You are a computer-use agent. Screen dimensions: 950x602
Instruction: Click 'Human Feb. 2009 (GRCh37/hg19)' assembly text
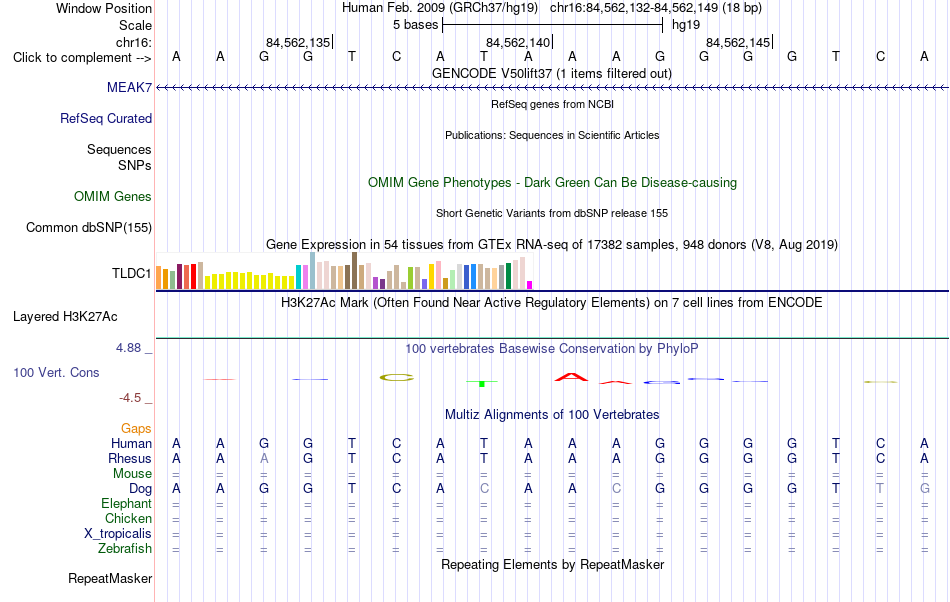[440, 8]
